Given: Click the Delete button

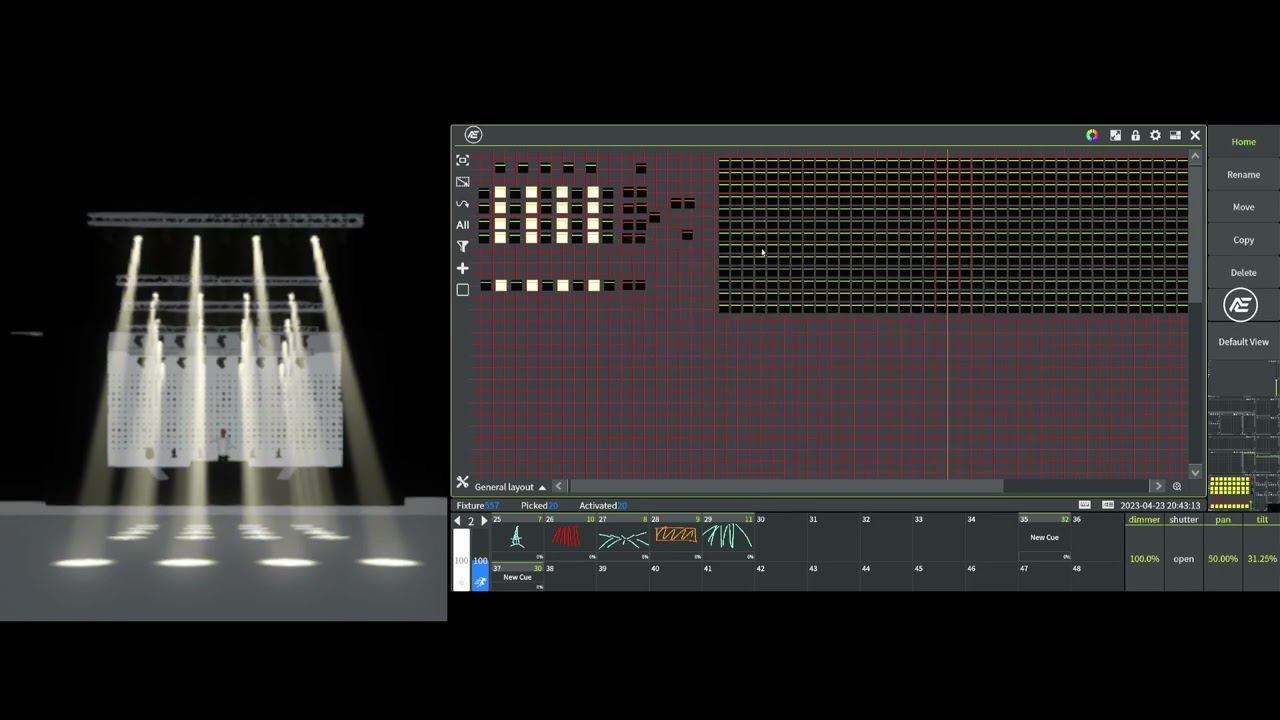Looking at the screenshot, I should tap(1244, 273).
